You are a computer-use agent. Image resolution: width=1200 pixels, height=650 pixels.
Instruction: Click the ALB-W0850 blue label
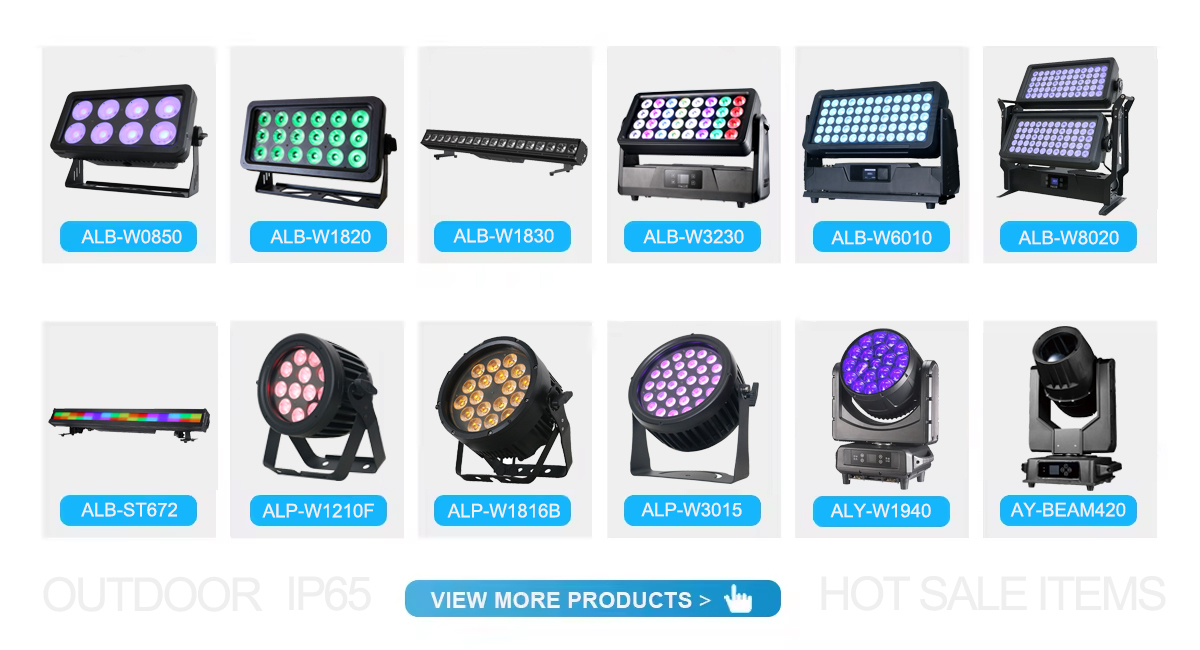128,237
